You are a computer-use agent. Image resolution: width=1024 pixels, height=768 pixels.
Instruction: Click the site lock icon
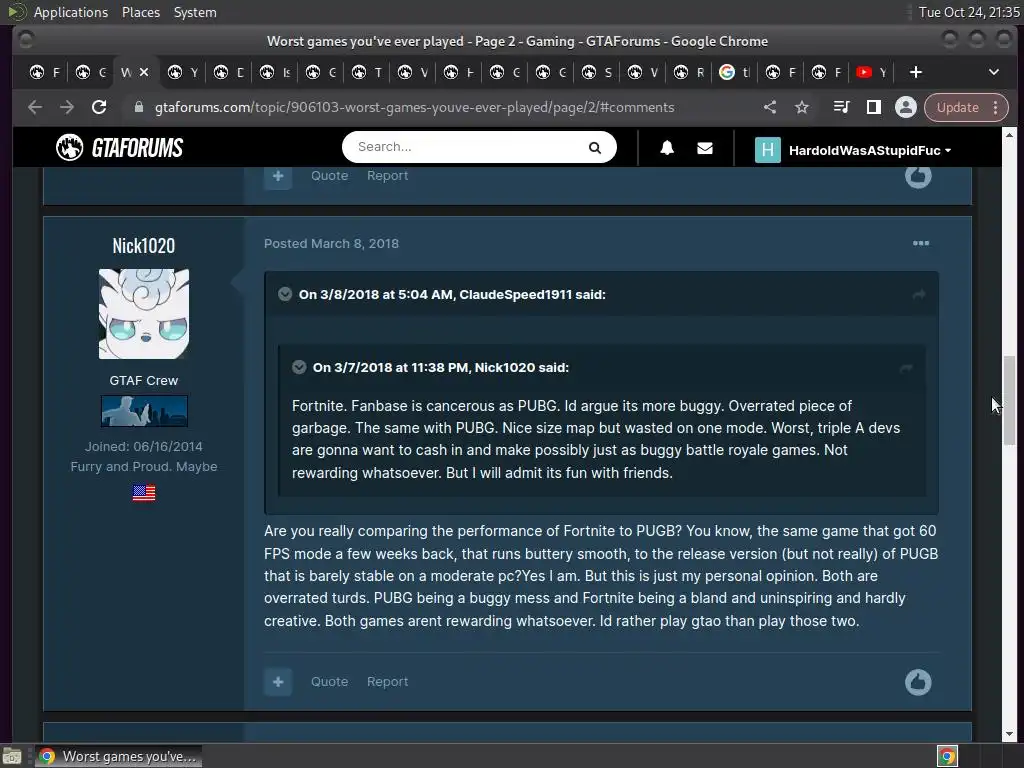tap(138, 107)
